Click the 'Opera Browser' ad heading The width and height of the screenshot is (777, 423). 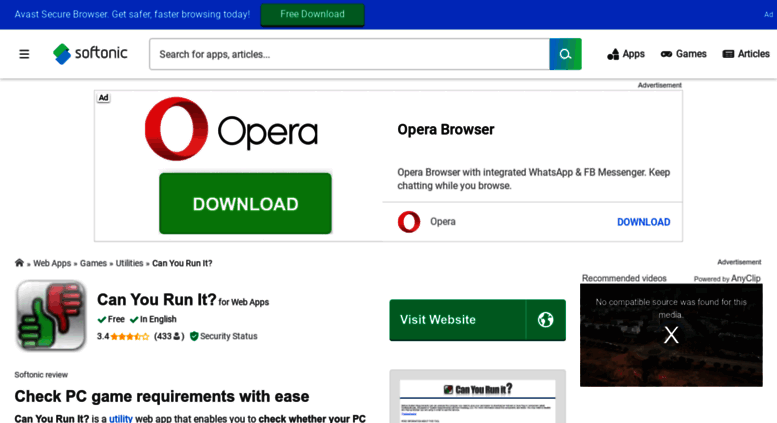click(x=445, y=130)
